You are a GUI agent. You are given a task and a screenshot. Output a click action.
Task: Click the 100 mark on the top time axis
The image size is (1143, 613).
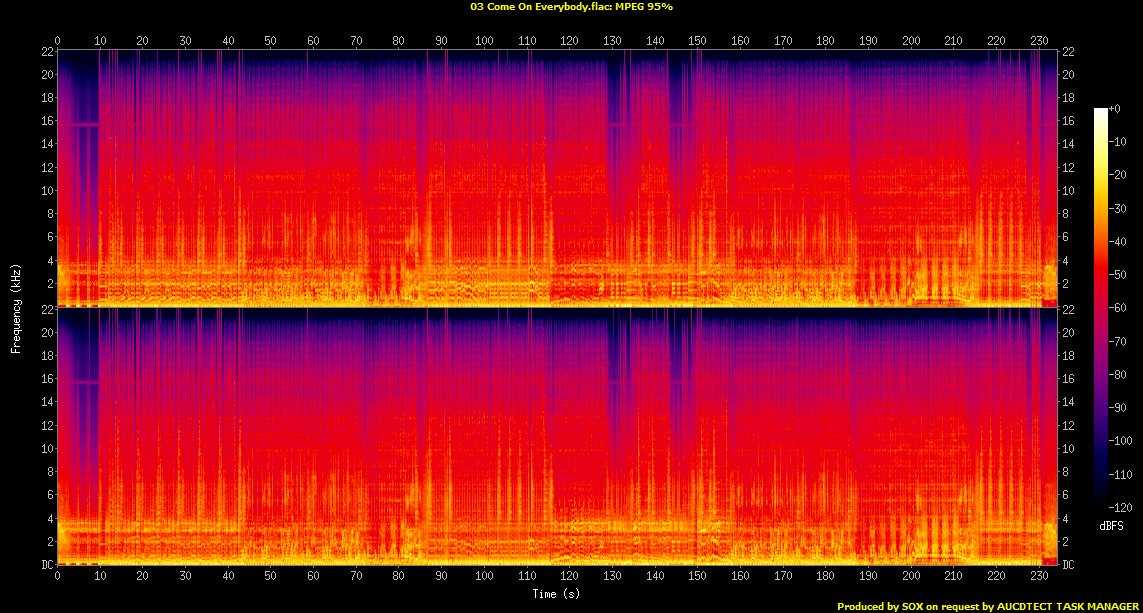click(484, 40)
